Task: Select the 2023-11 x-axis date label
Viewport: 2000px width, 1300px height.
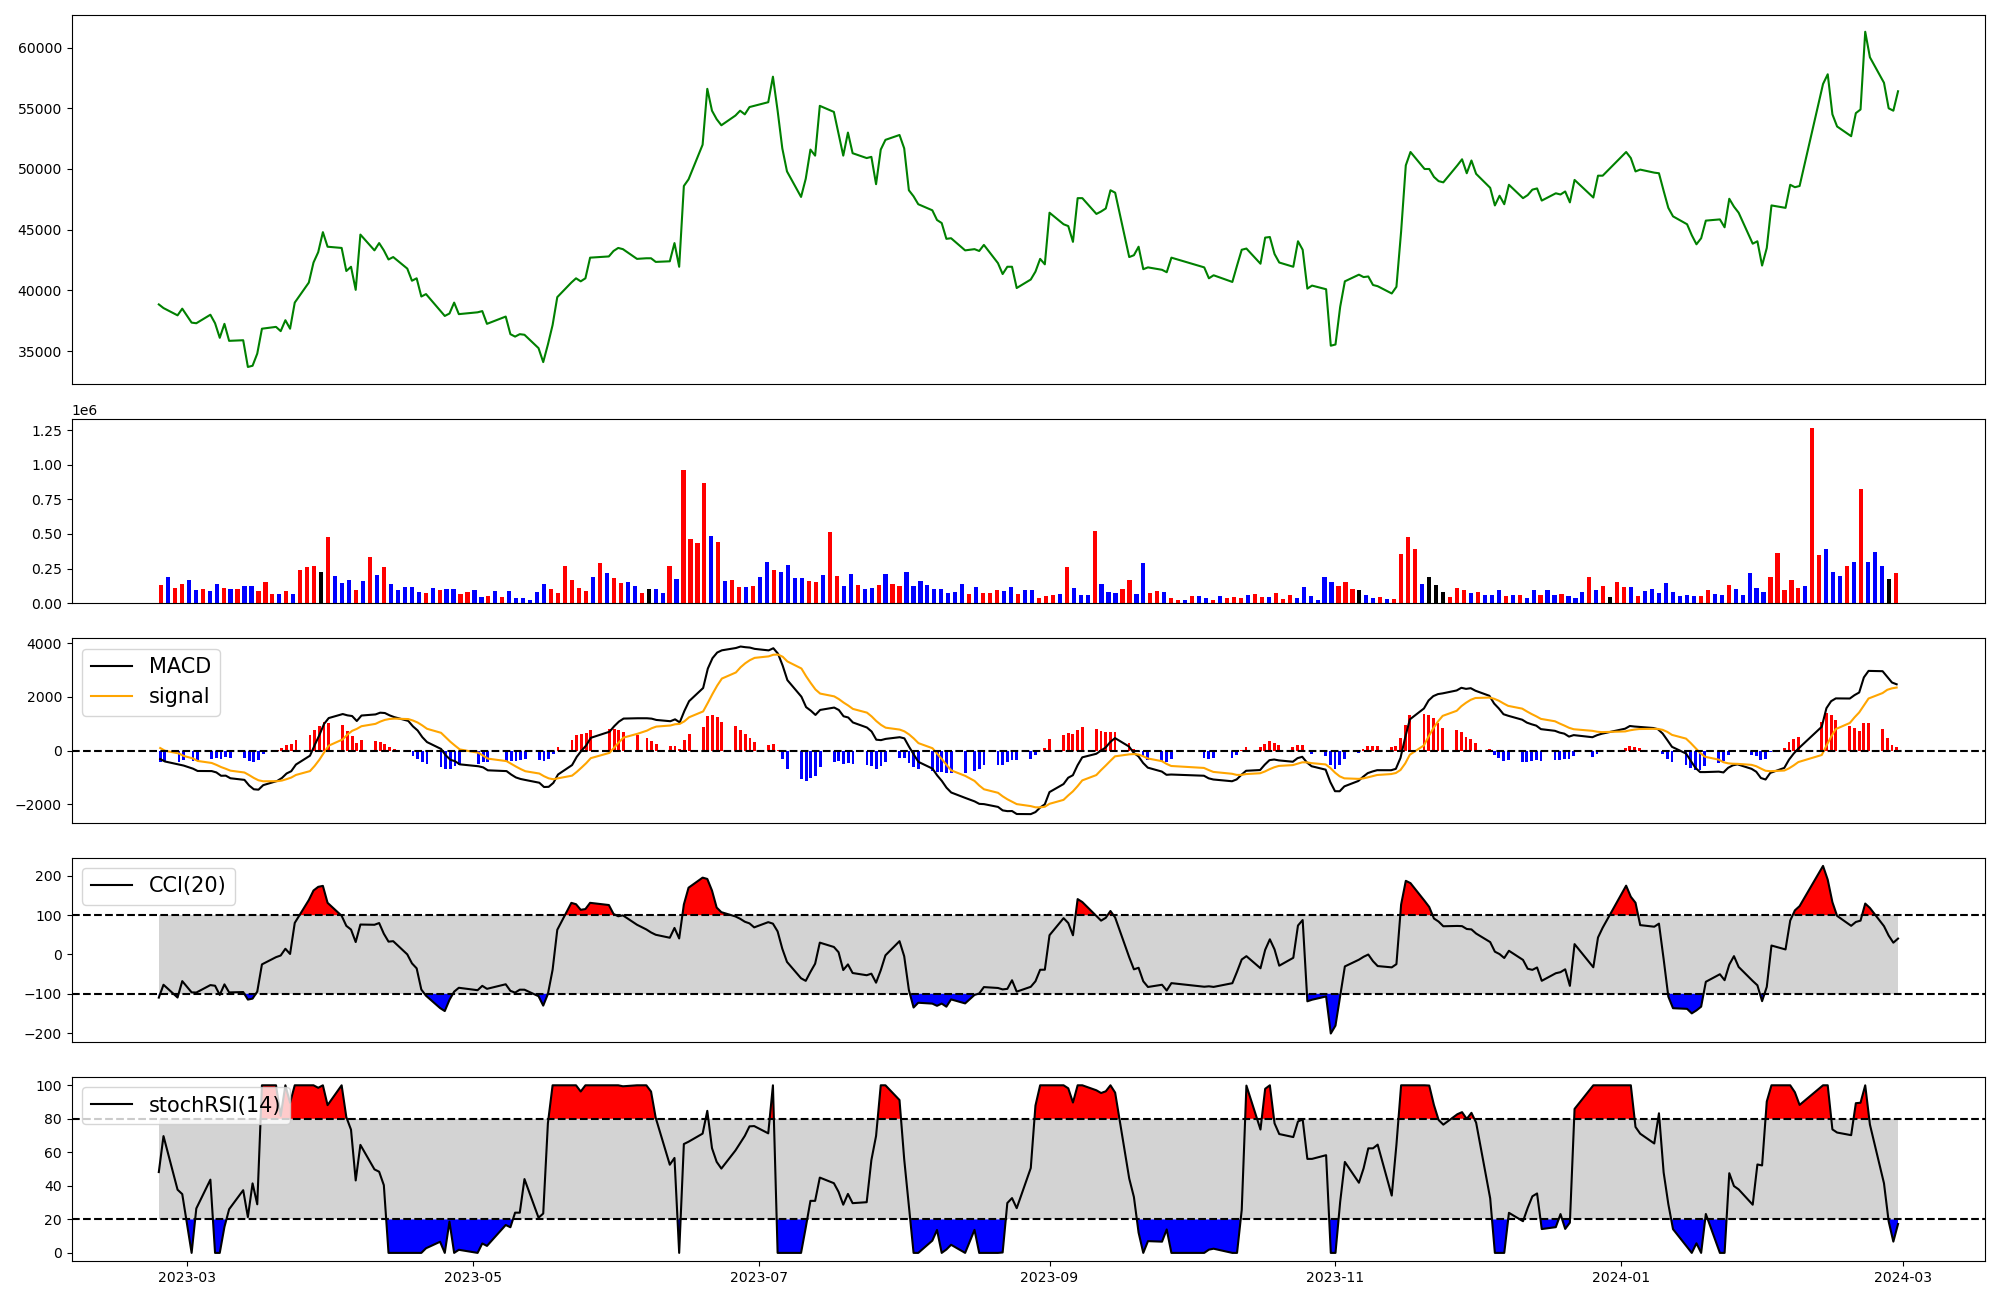Action: click(x=1335, y=1277)
